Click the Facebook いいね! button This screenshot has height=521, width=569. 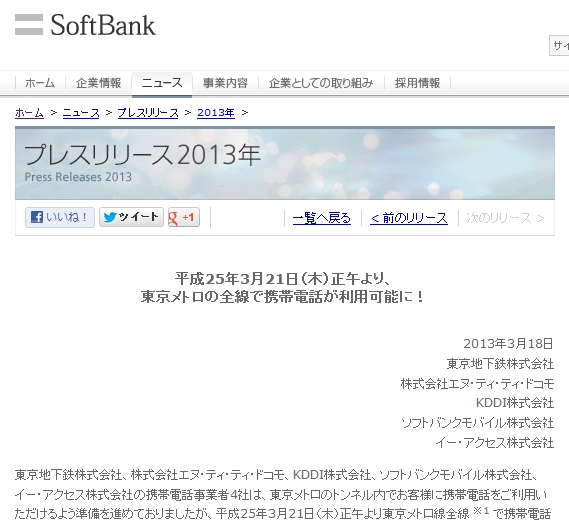click(60, 217)
